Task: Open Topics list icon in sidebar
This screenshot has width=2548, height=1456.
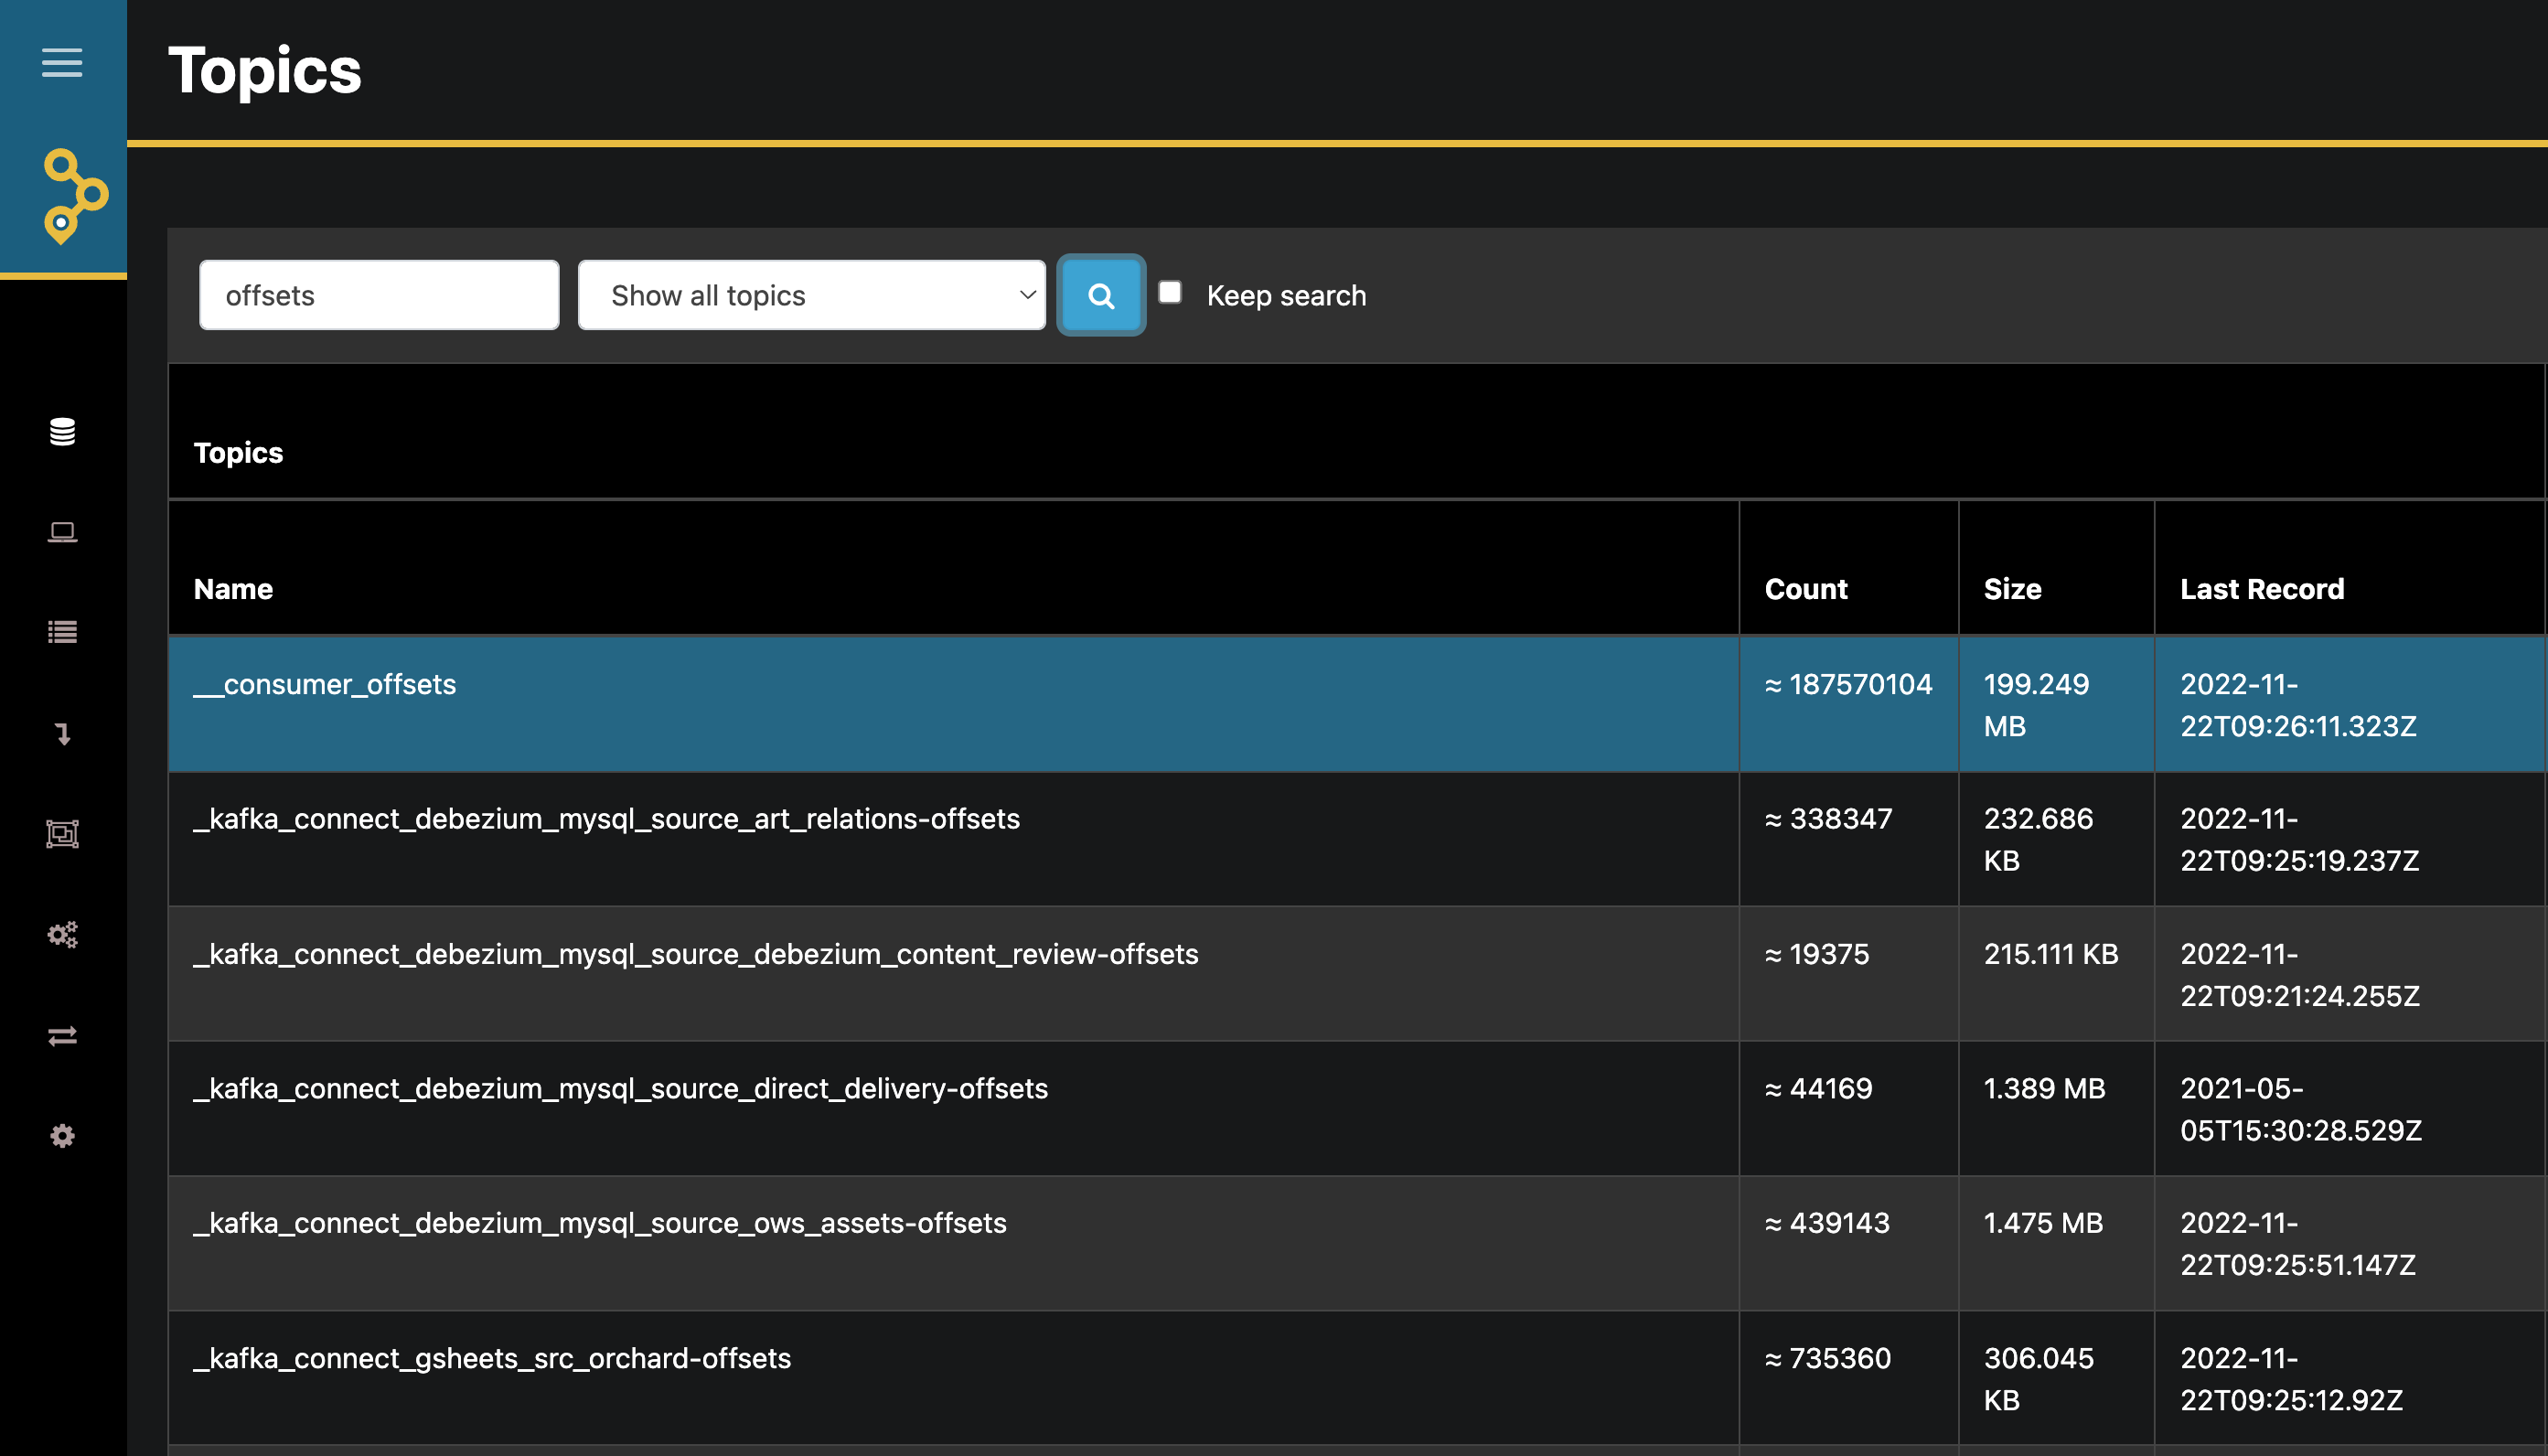Action: [62, 632]
